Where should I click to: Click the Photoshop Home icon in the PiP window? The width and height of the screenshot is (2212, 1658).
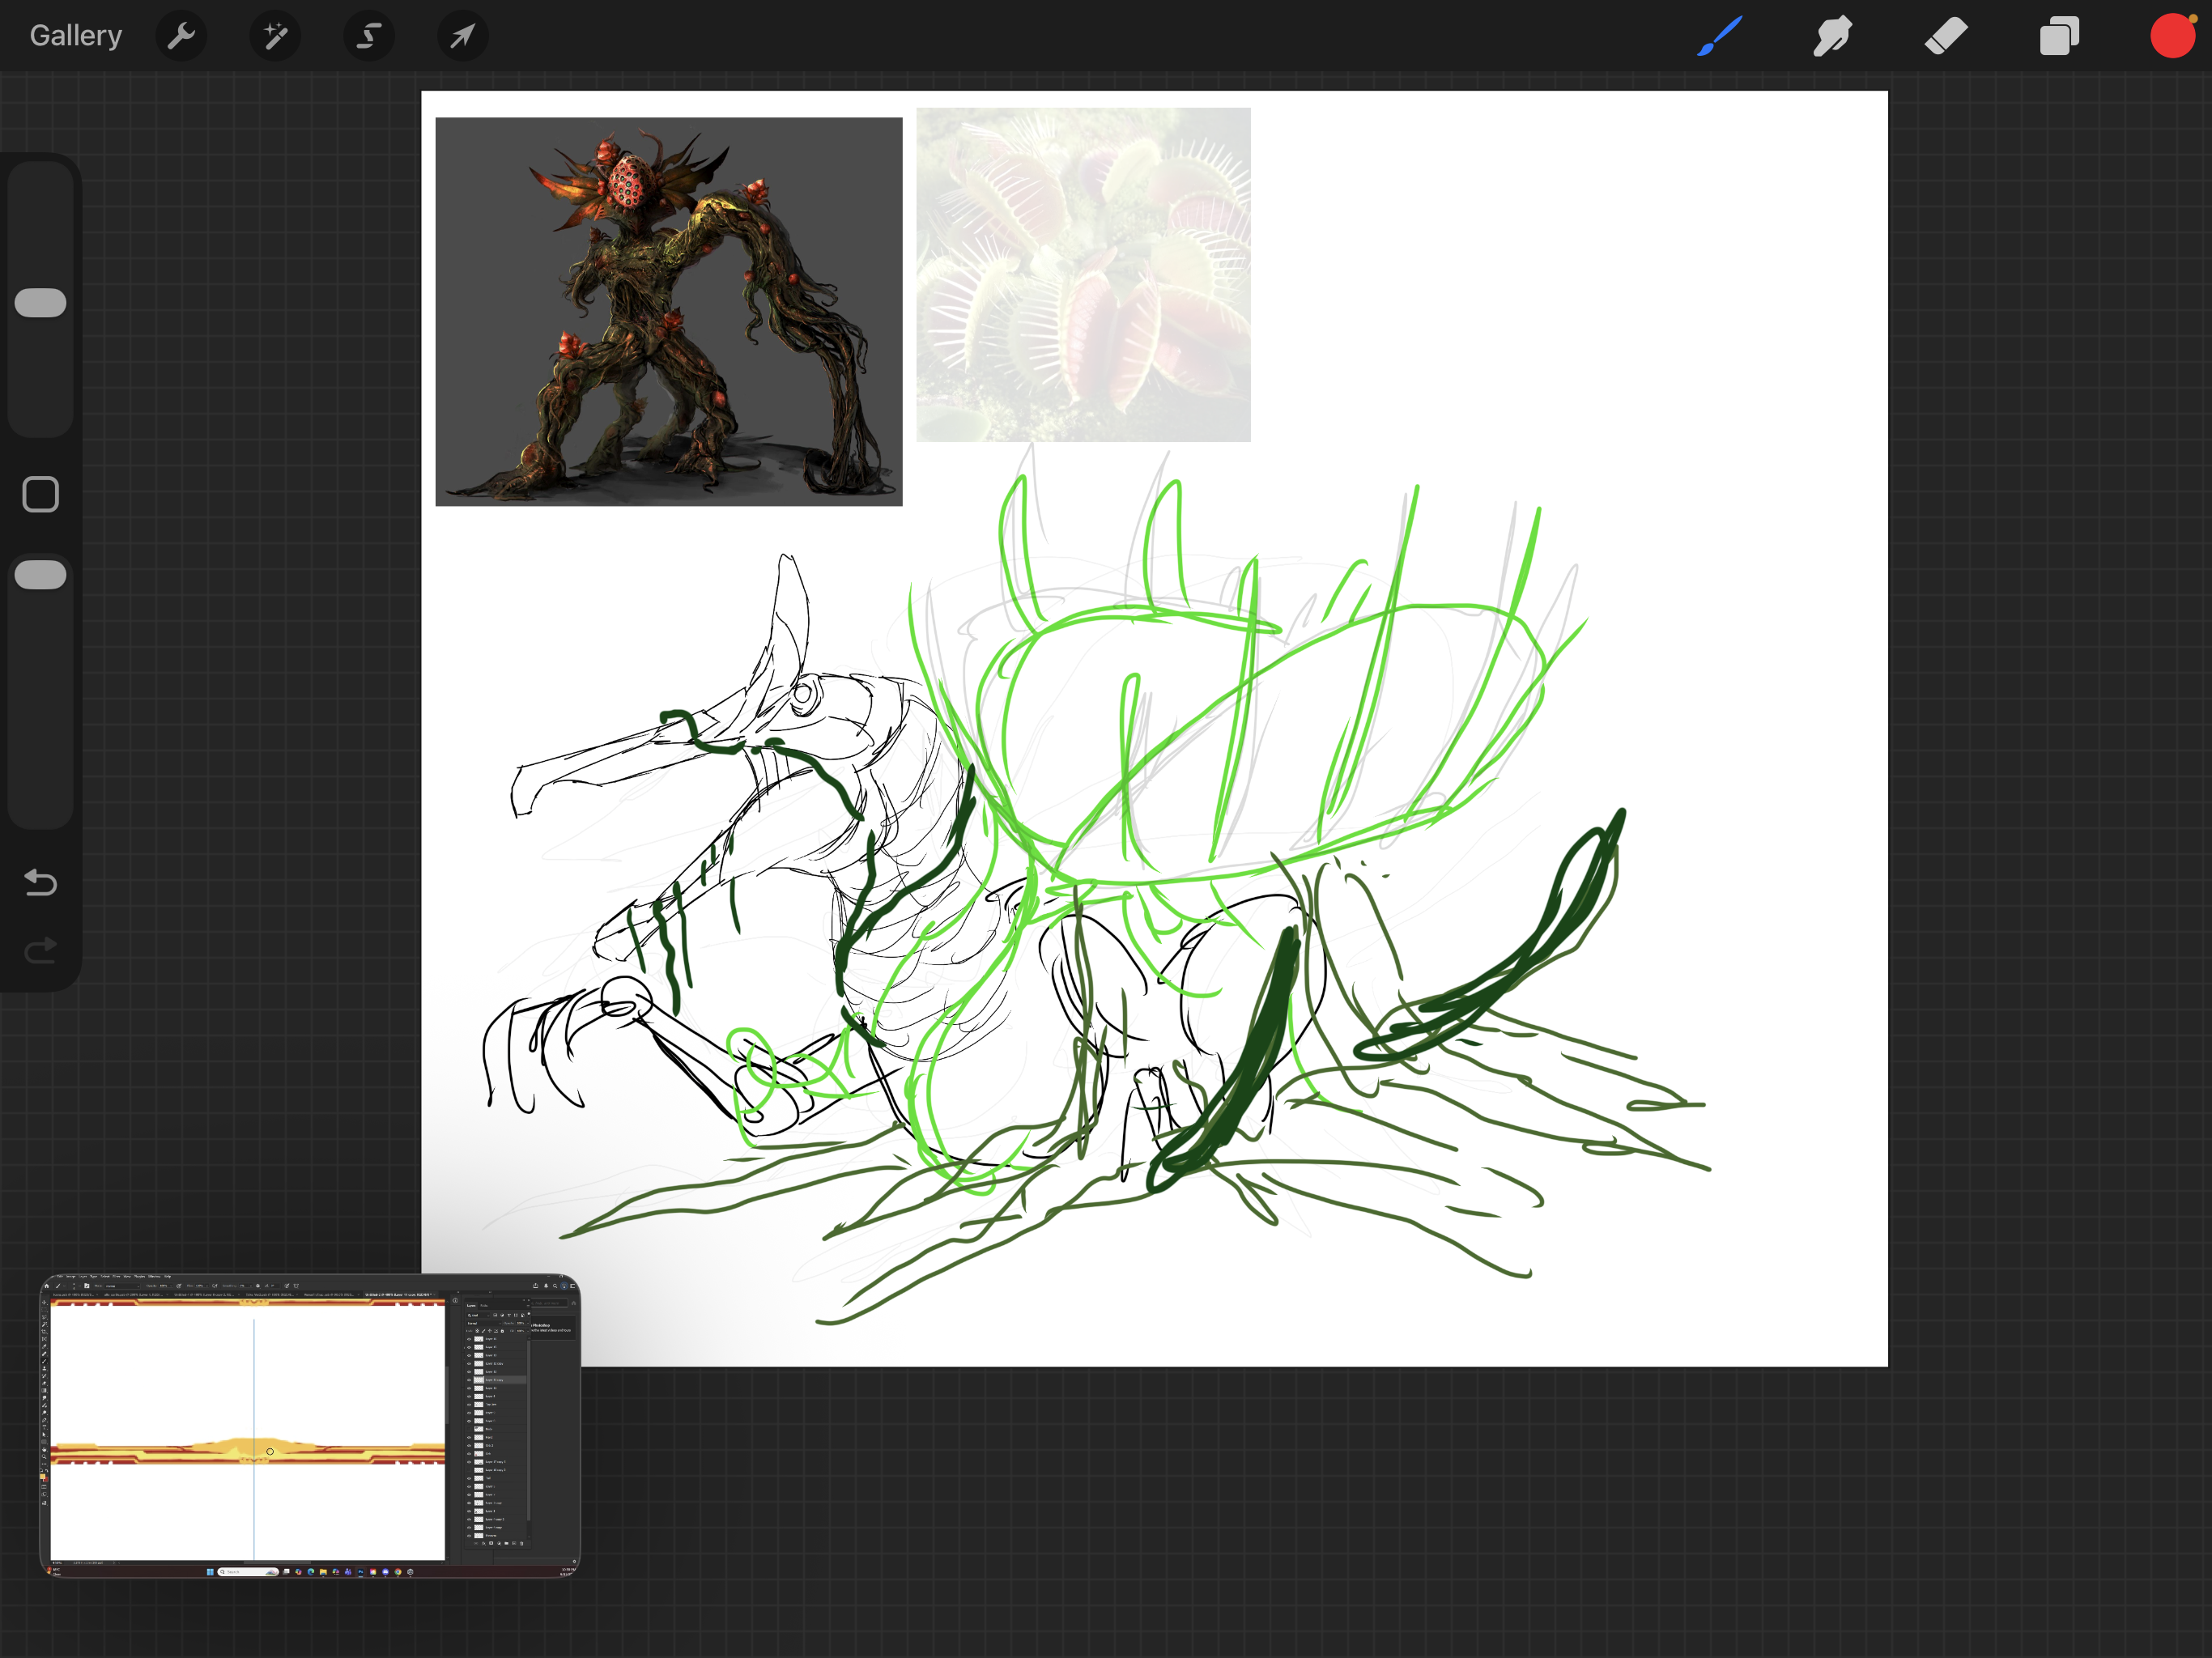point(47,1286)
